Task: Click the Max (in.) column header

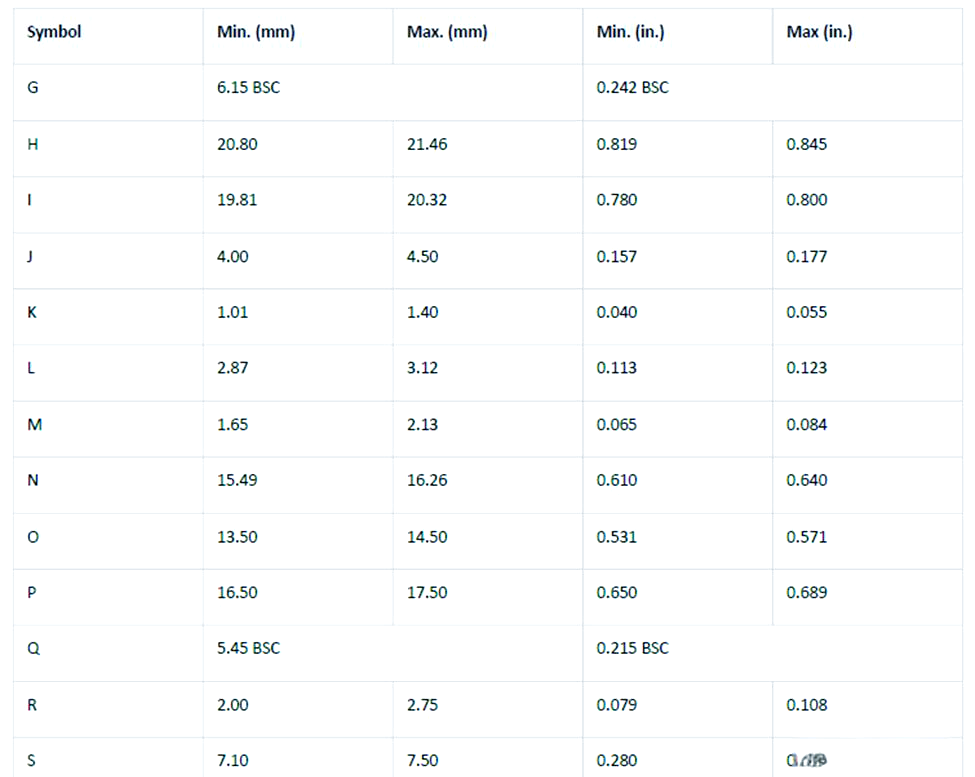Action: pos(820,32)
